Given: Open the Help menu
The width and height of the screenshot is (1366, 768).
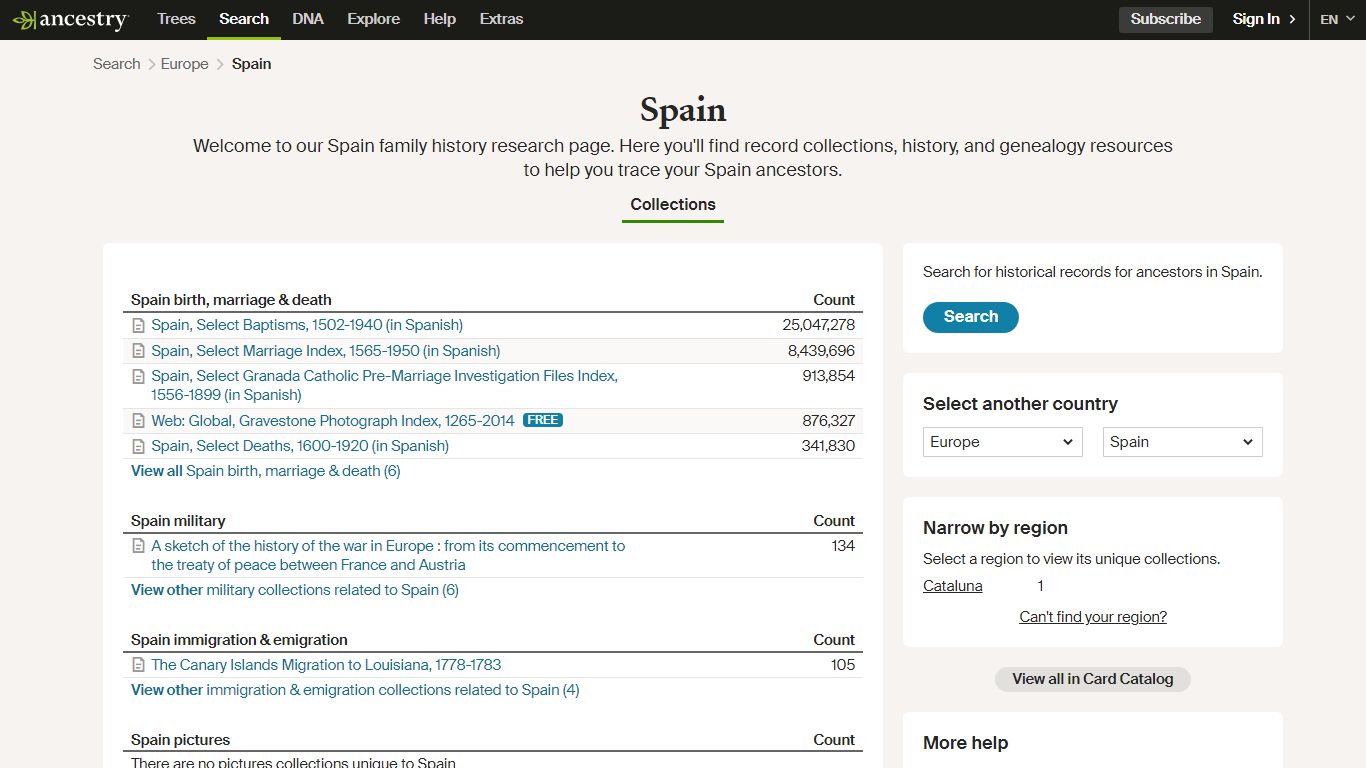Looking at the screenshot, I should point(439,19).
